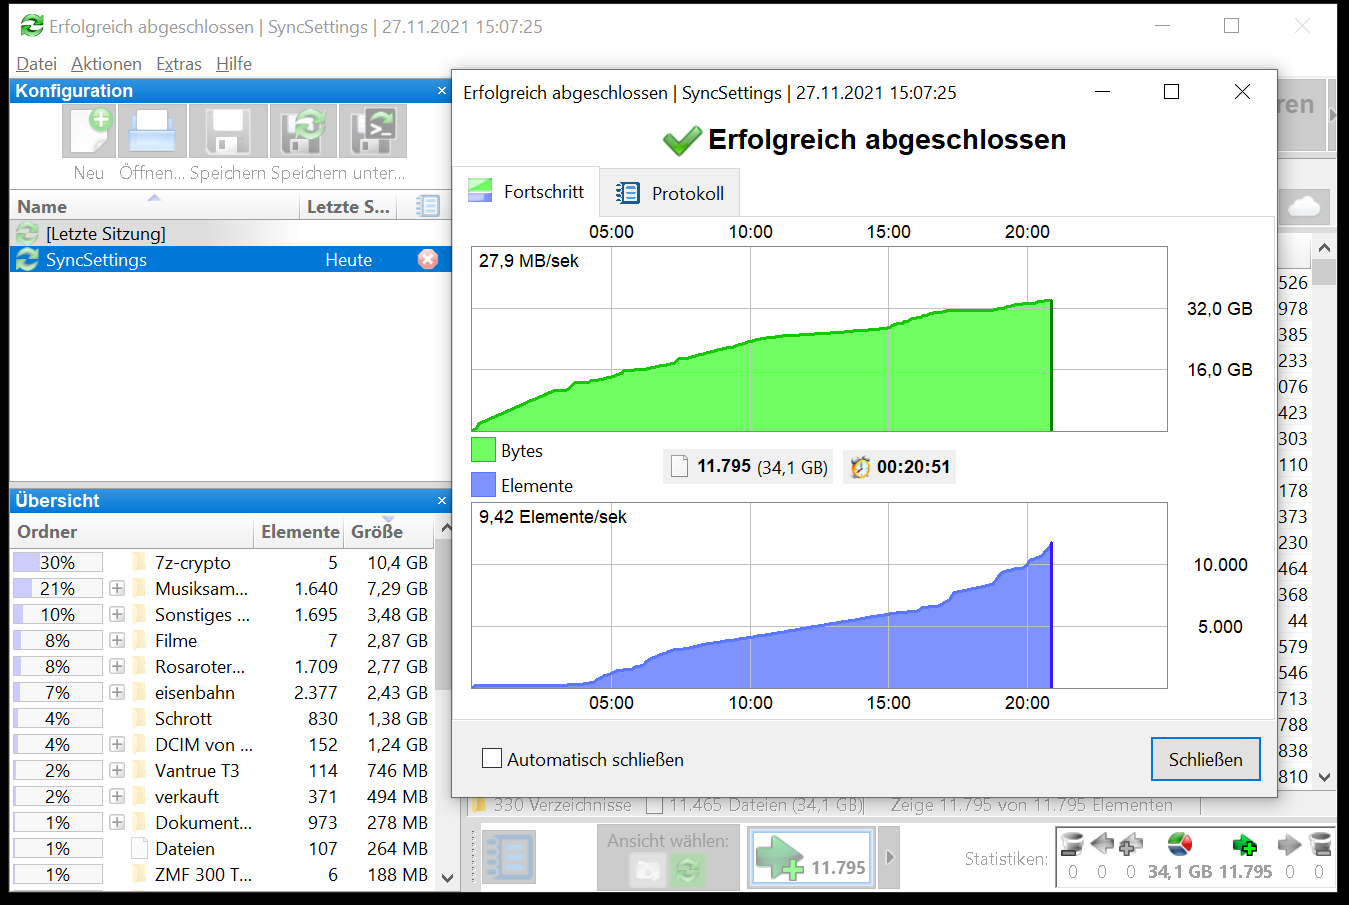This screenshot has width=1349, height=905.
Task: Click the trash bin icon in Statistiken bar
Action: [x=1072, y=845]
